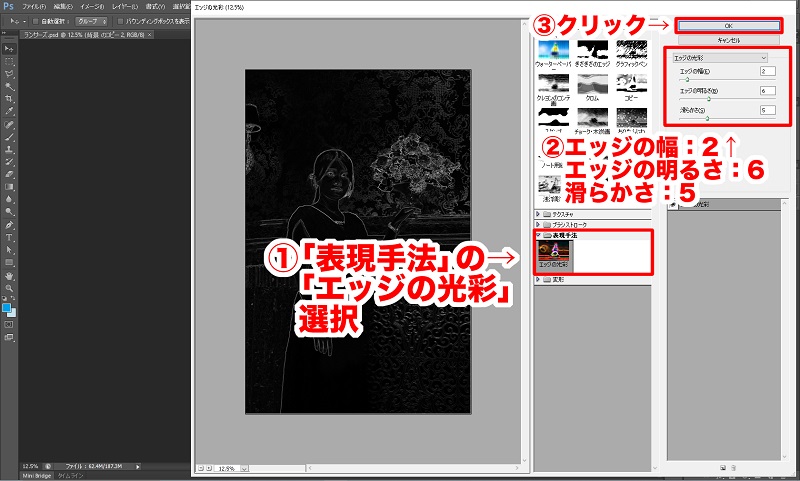This screenshot has height=481, width=800.
Task: Open the ファイル(F) menu
Action: pyautogui.click(x=34, y=7)
